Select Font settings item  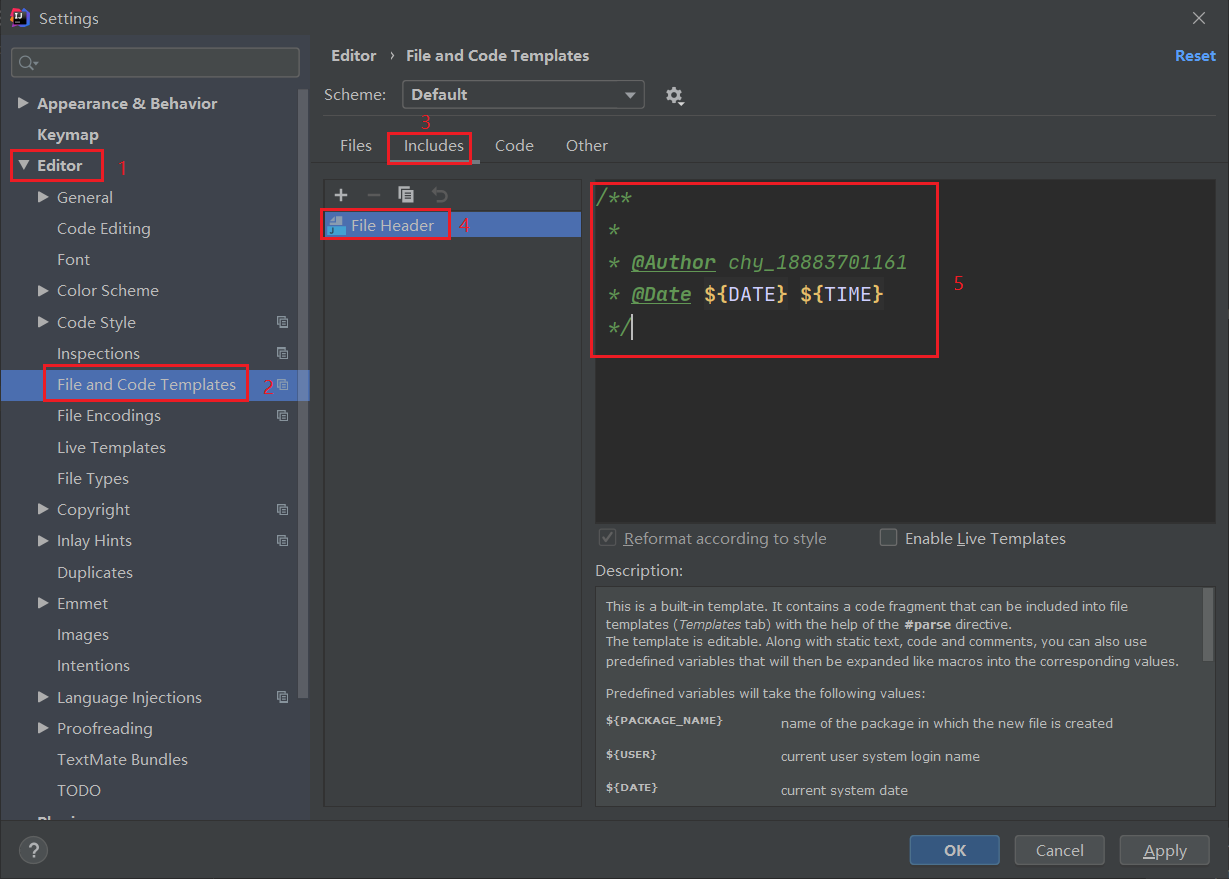[x=73, y=259]
